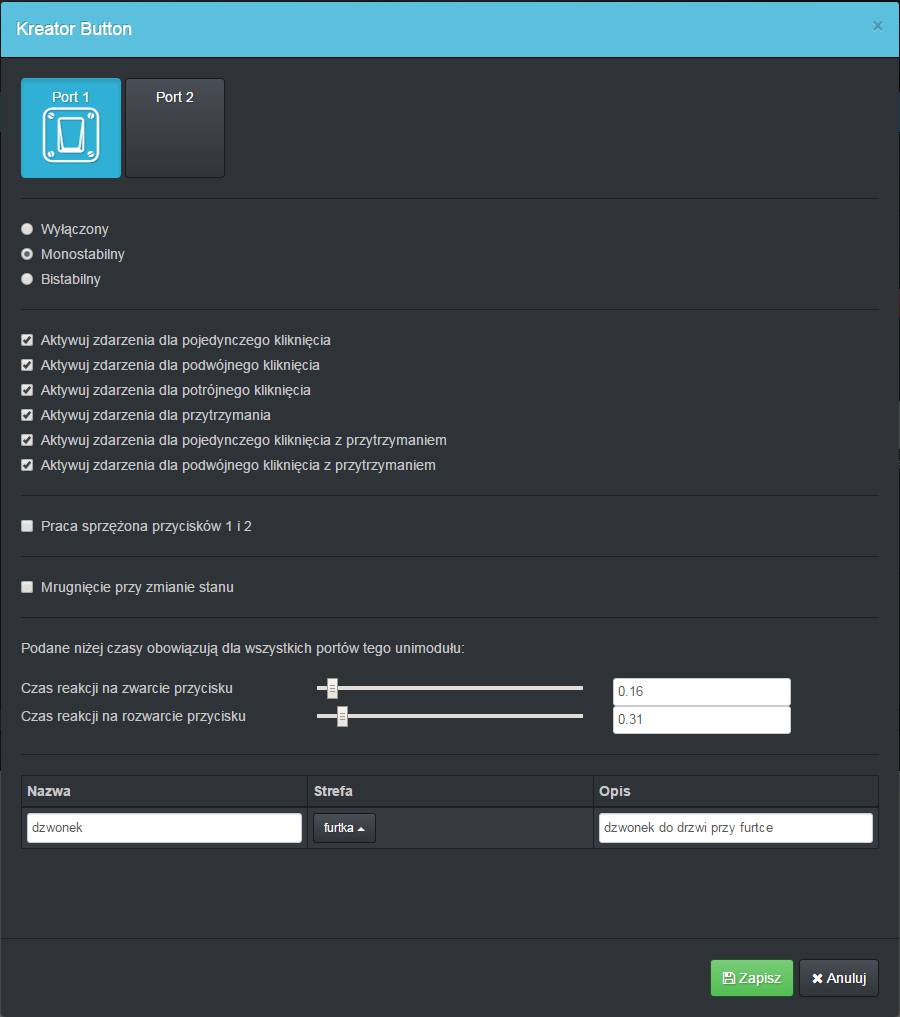This screenshot has height=1017, width=900.
Task: Toggle the przytrzymania events checkbox
Action: tap(27, 415)
